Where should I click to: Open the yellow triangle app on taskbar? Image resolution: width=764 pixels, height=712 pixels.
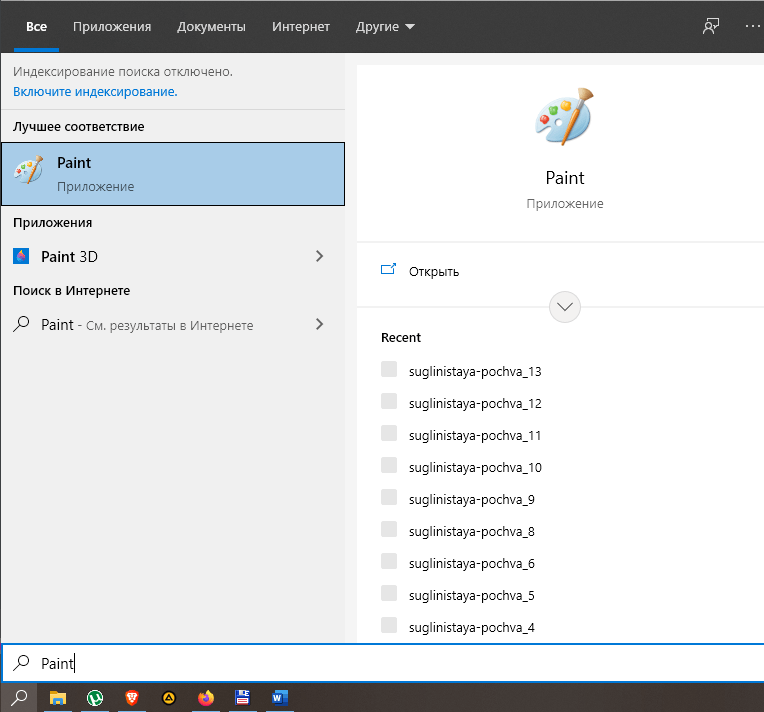[x=169, y=698]
